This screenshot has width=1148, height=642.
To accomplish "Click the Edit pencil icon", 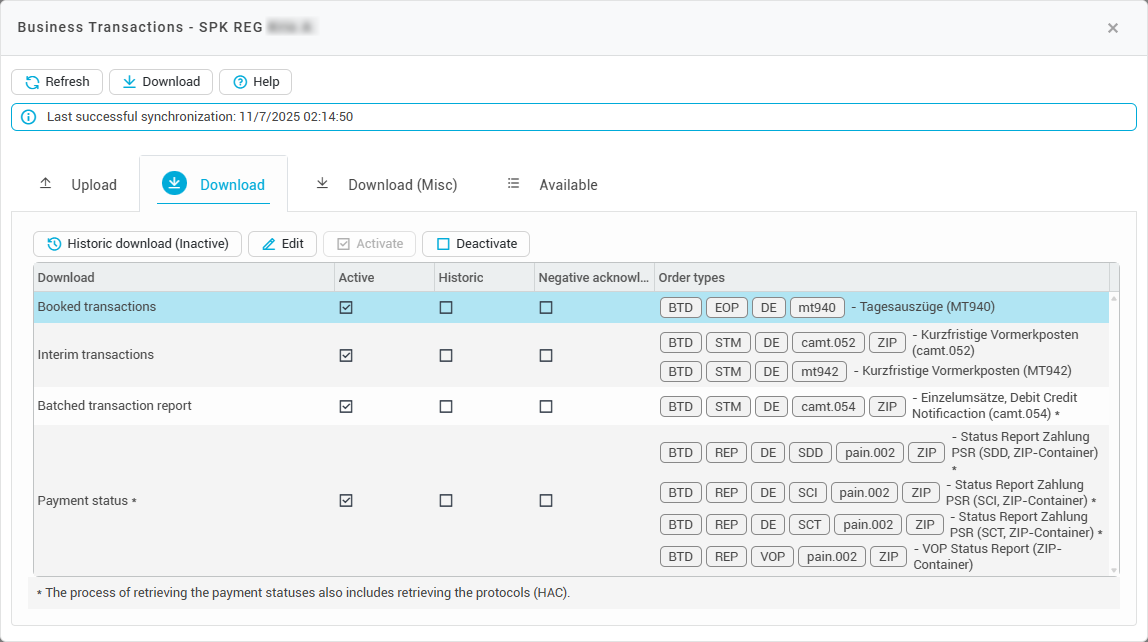I will coord(268,244).
